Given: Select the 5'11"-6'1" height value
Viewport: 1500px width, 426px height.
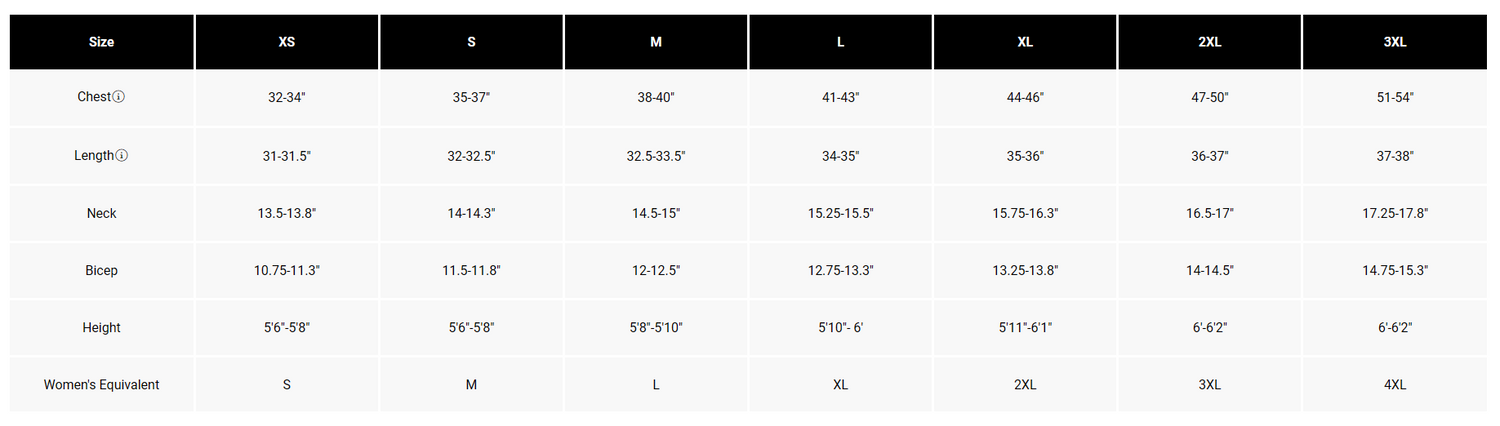Looking at the screenshot, I should (x=1025, y=327).
